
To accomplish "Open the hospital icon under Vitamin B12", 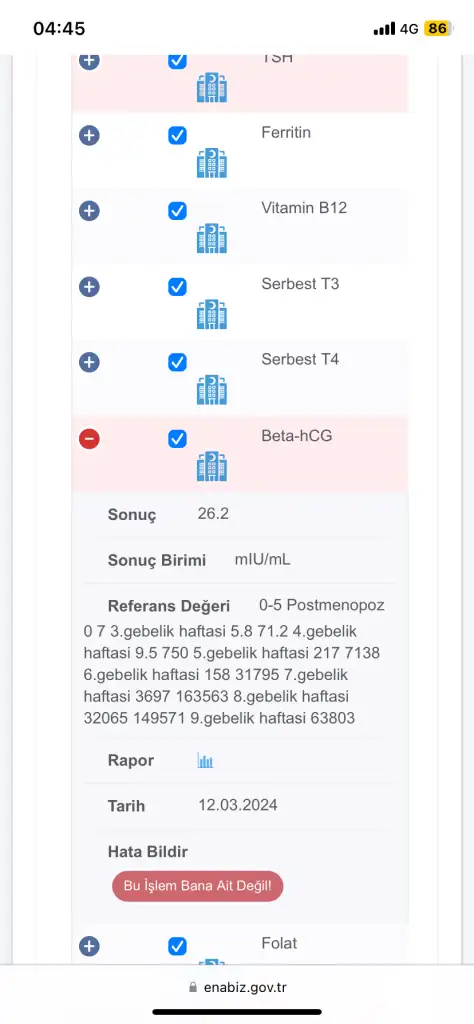I will (212, 238).
